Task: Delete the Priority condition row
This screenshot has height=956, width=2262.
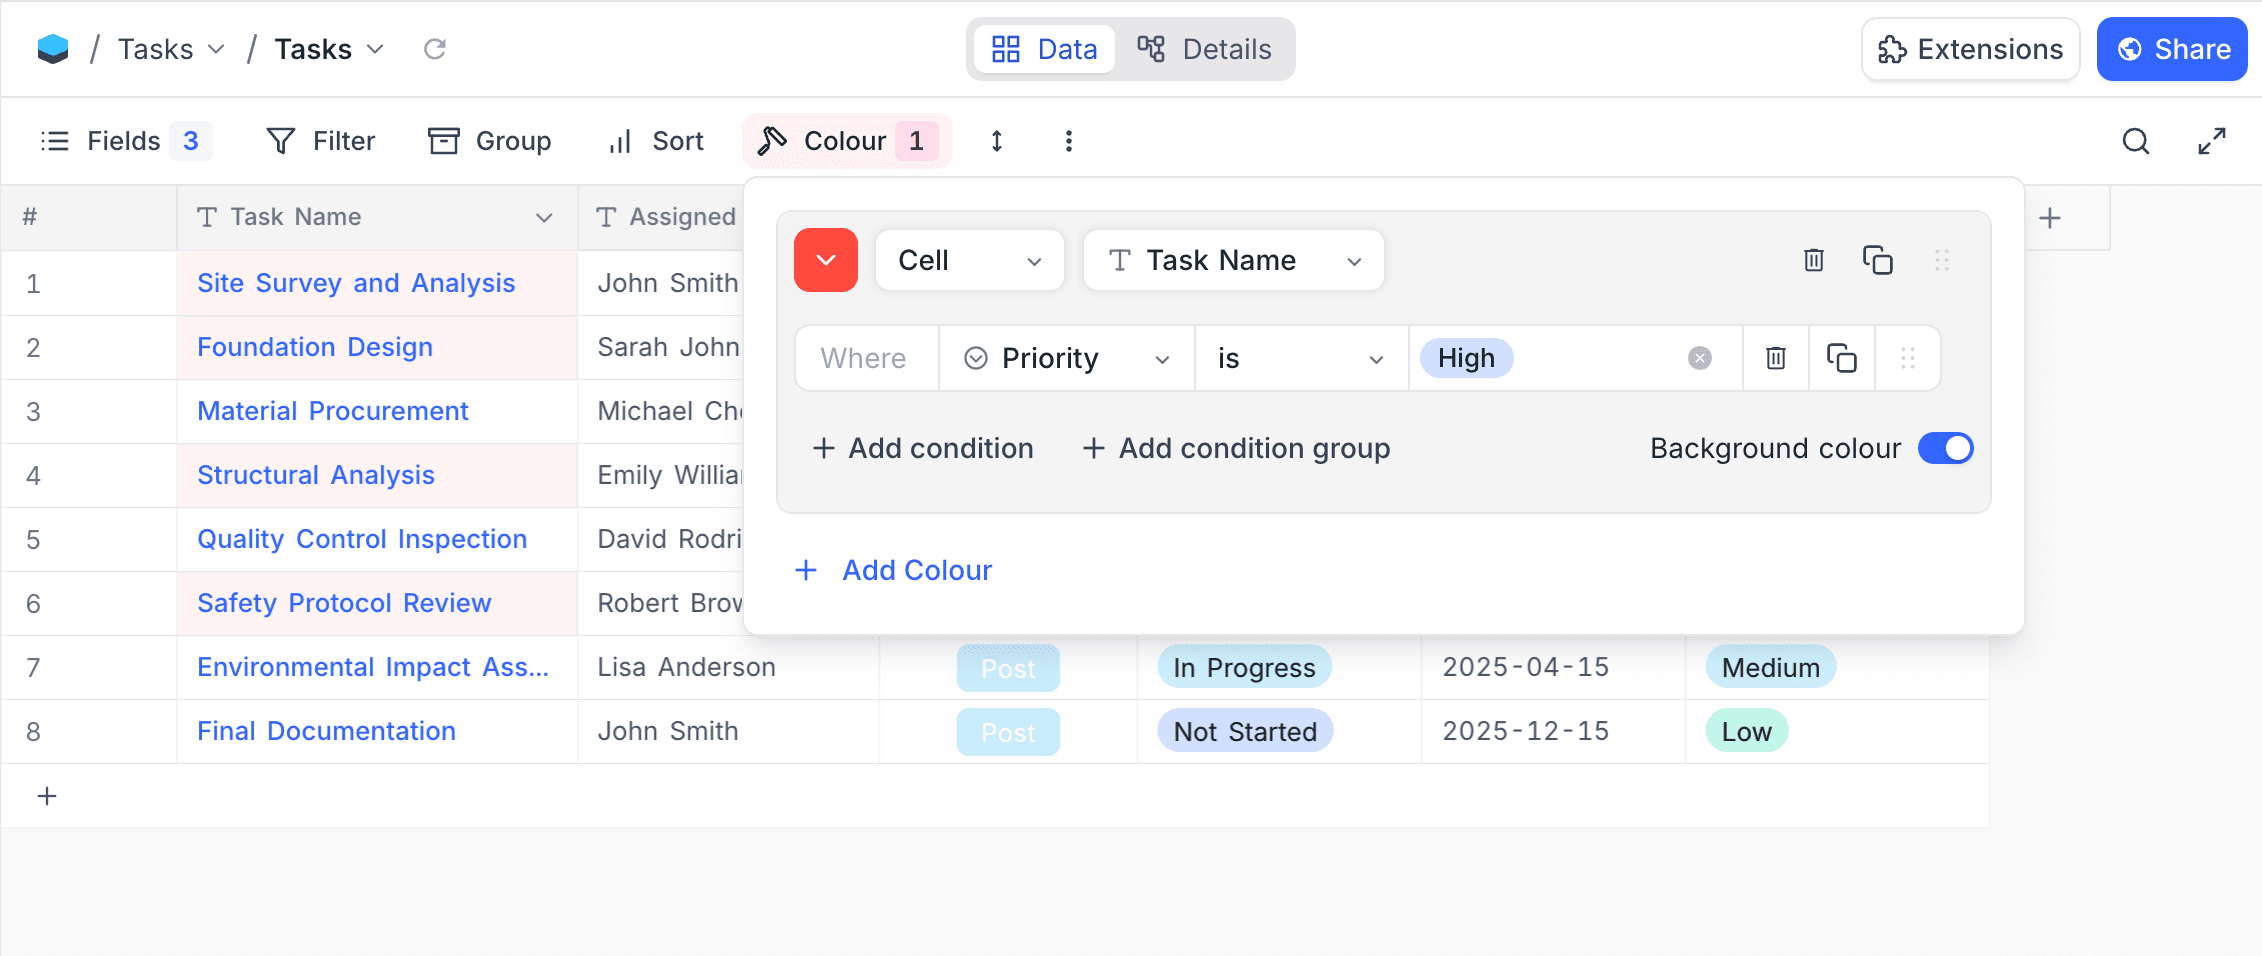Action: pos(1775,358)
